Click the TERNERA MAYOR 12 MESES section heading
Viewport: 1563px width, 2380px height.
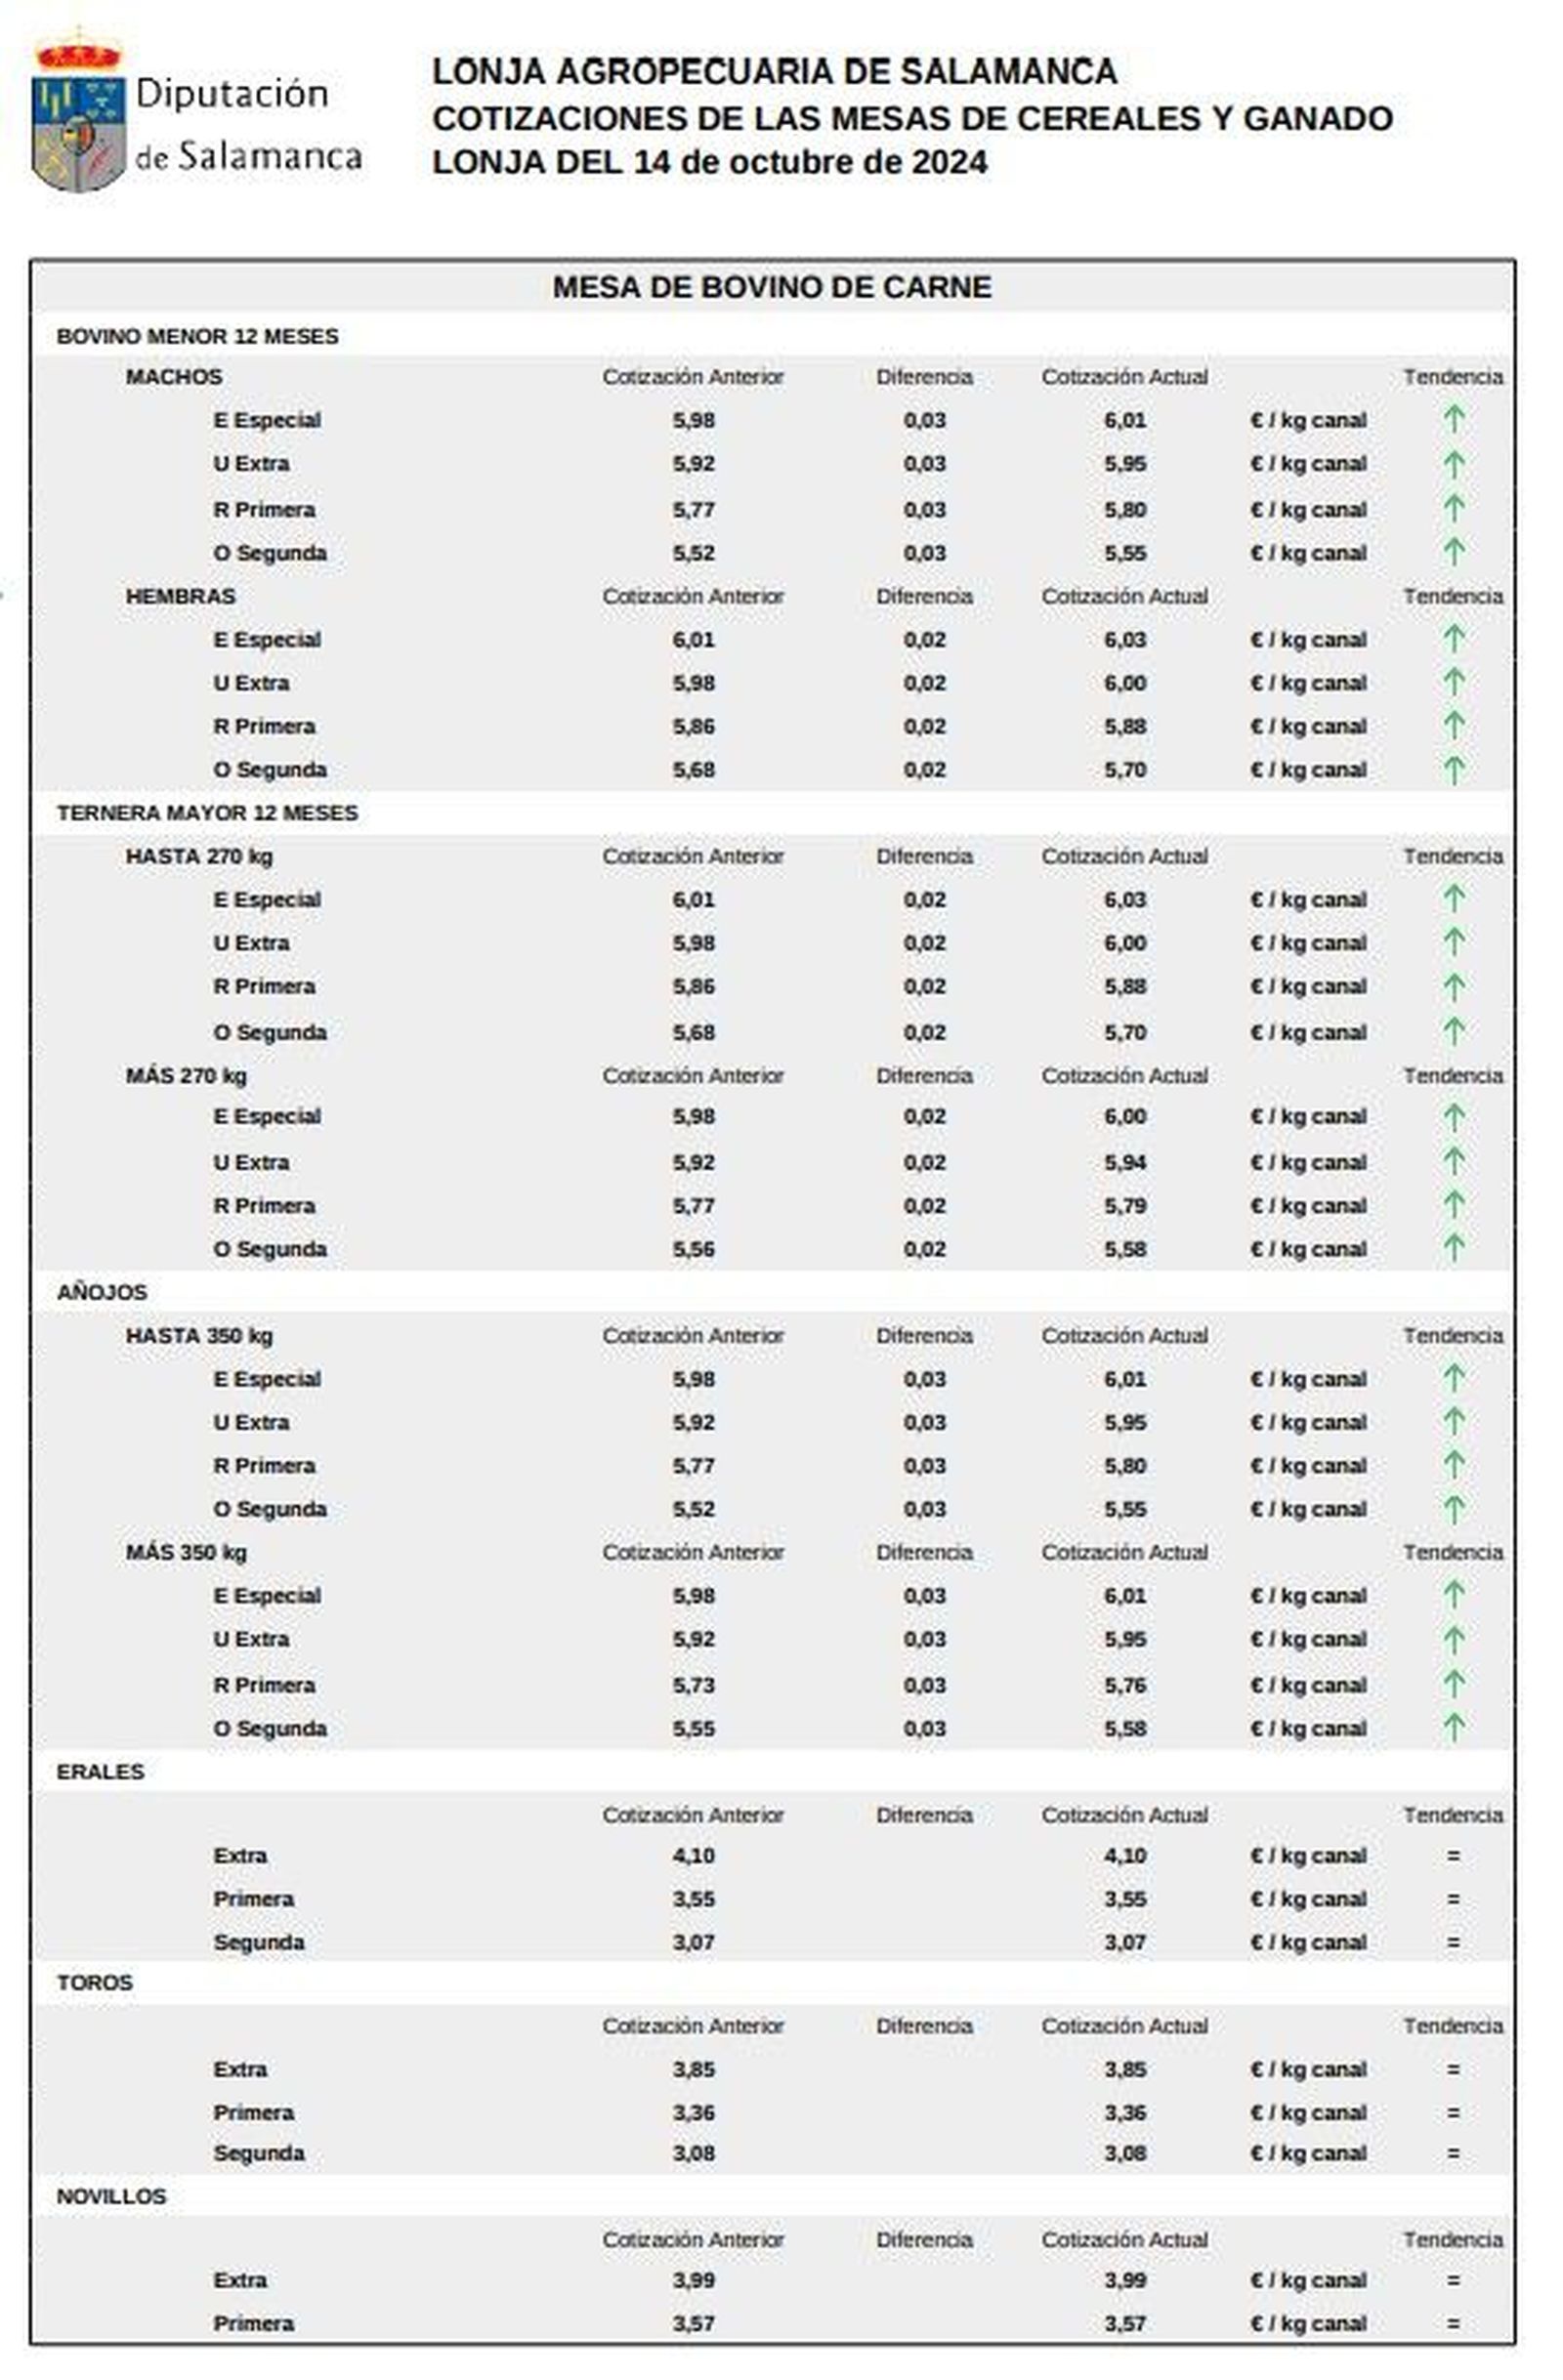(207, 813)
